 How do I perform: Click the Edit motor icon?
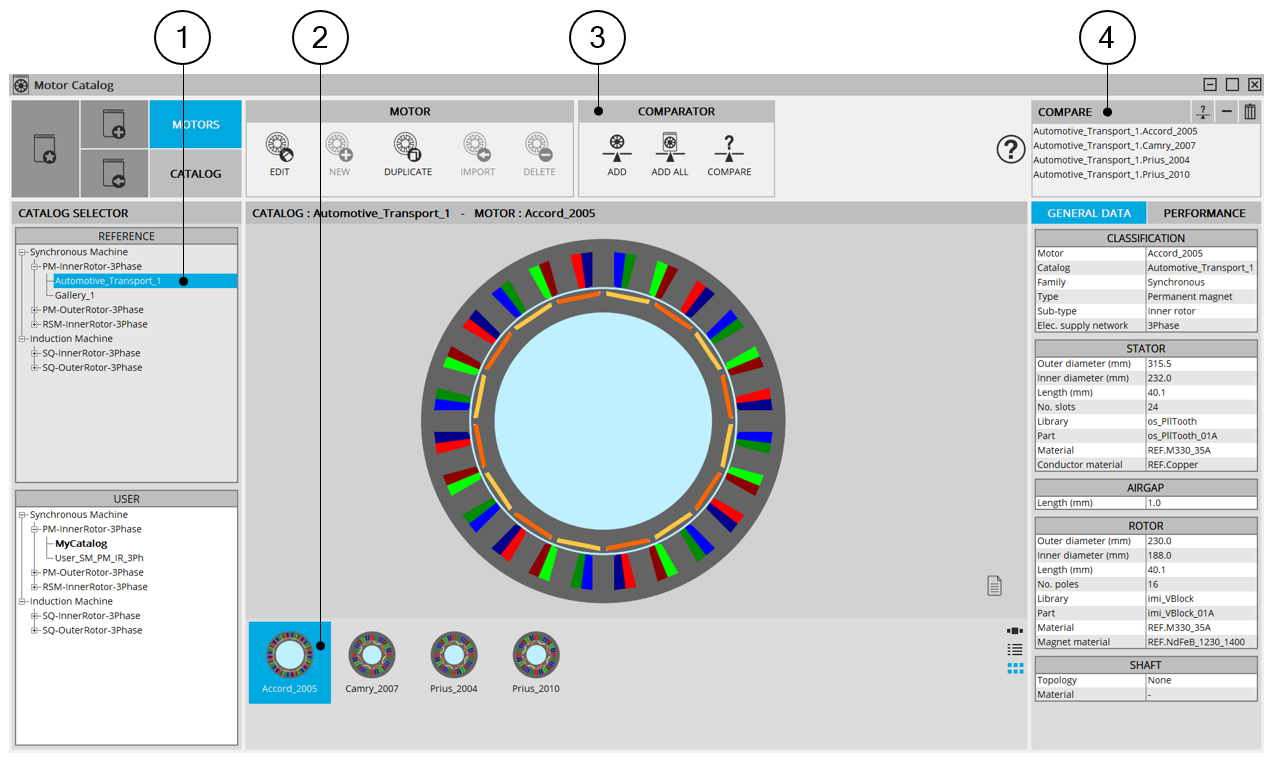279,149
